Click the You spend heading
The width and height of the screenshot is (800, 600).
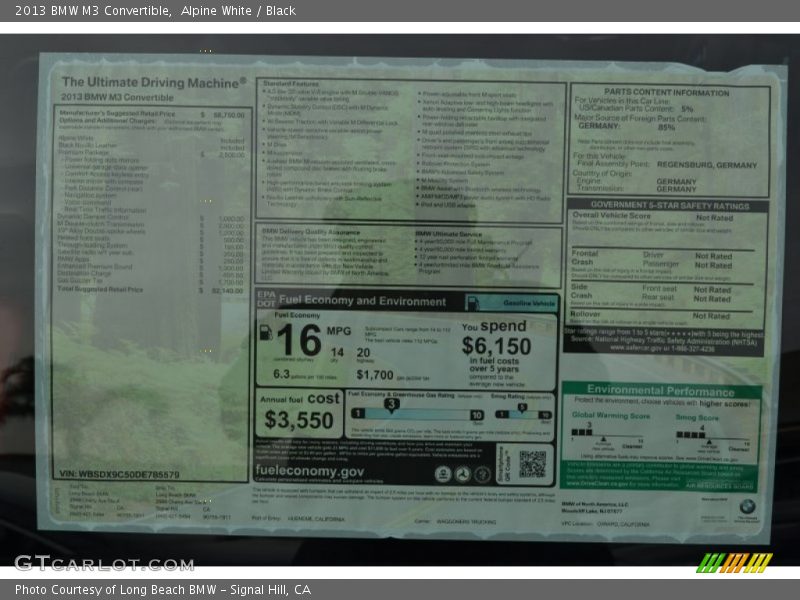tap(494, 326)
